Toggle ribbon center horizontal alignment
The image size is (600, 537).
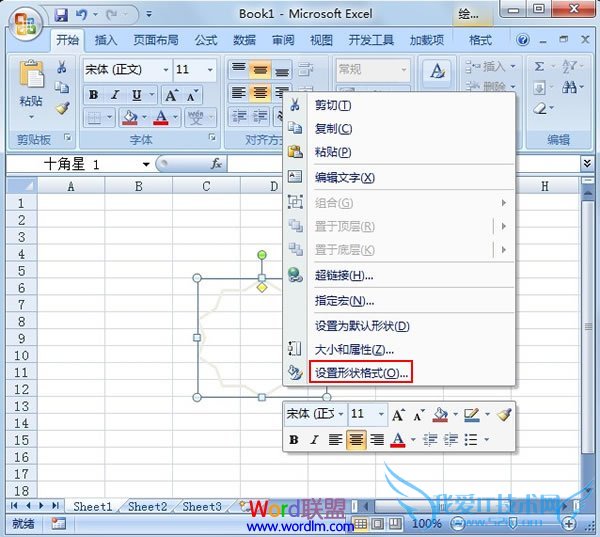260,93
